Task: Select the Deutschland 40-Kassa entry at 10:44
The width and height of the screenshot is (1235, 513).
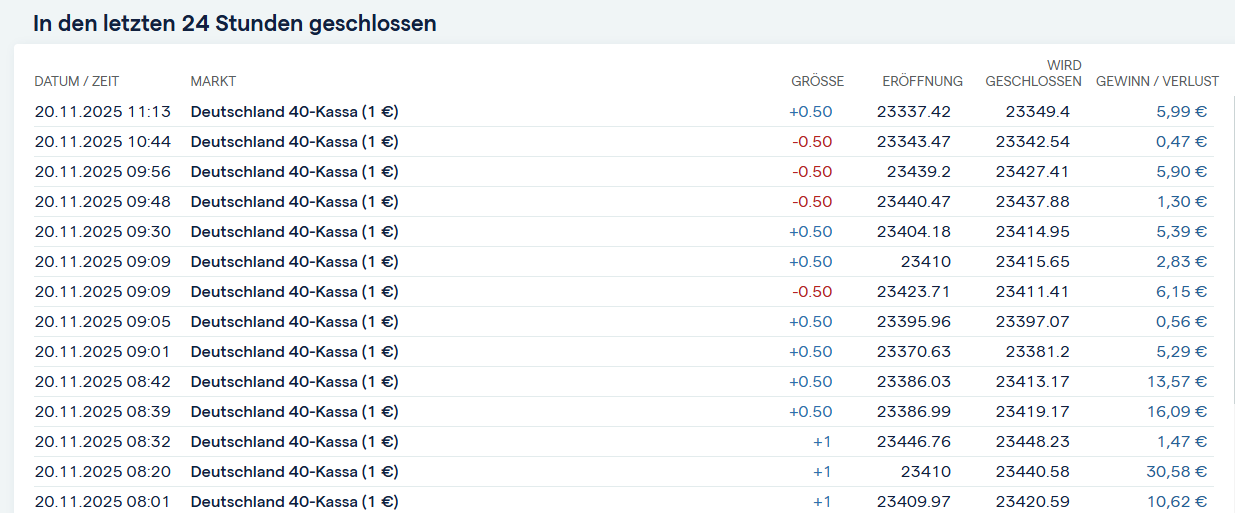Action: pos(294,141)
